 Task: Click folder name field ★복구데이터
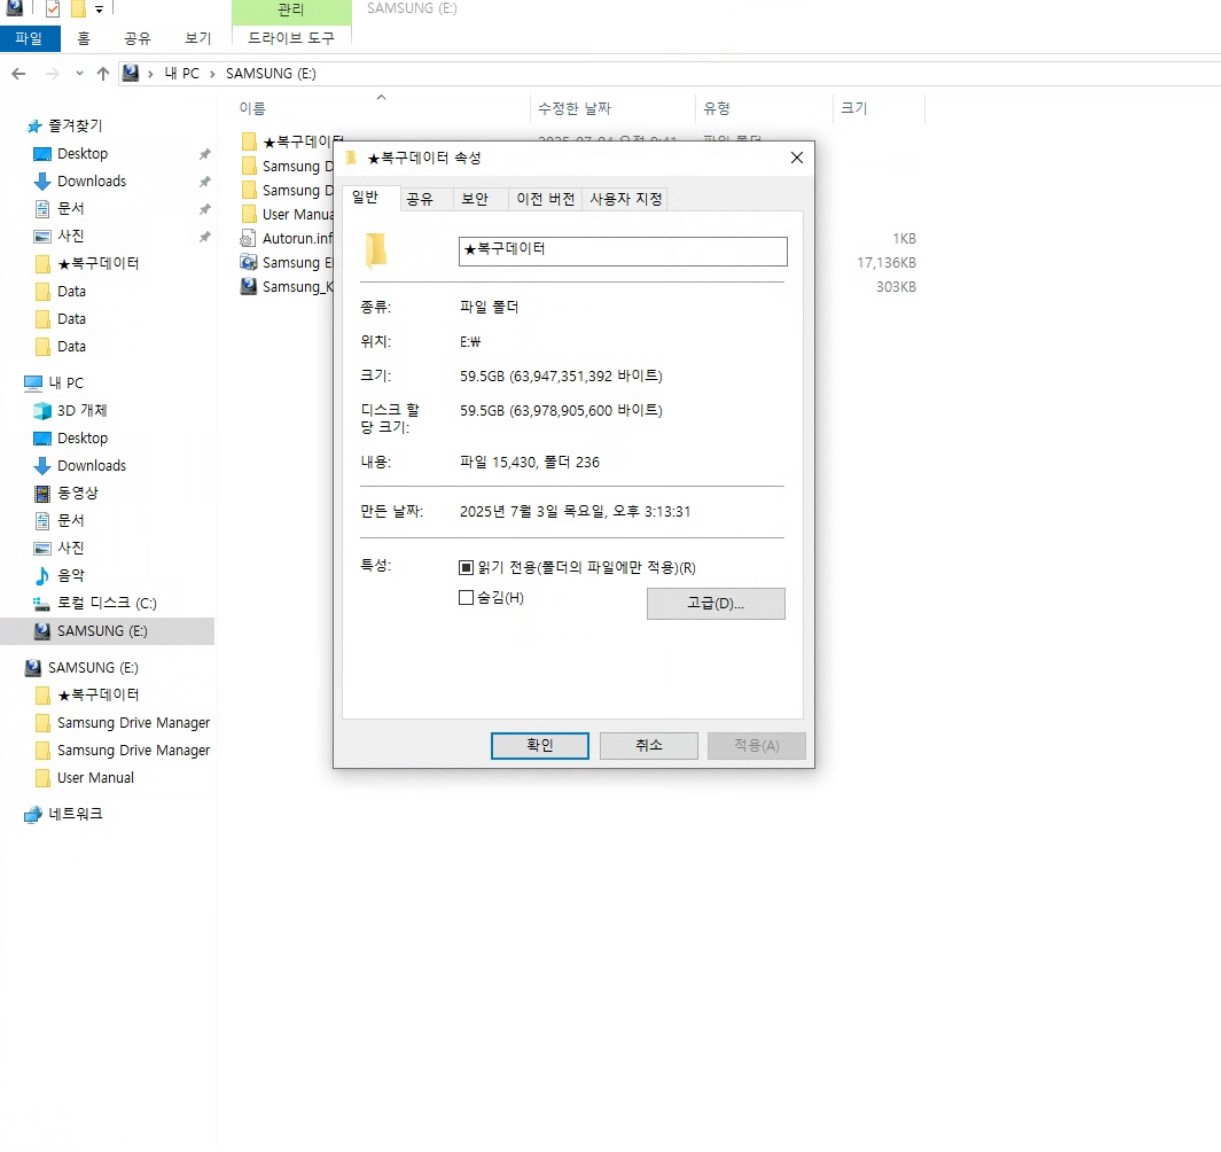click(623, 251)
